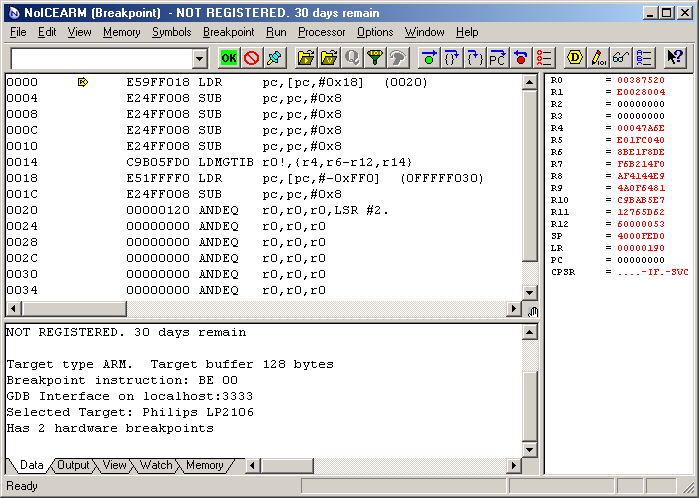Open the Edit menu
The width and height of the screenshot is (699, 498).
[47, 32]
